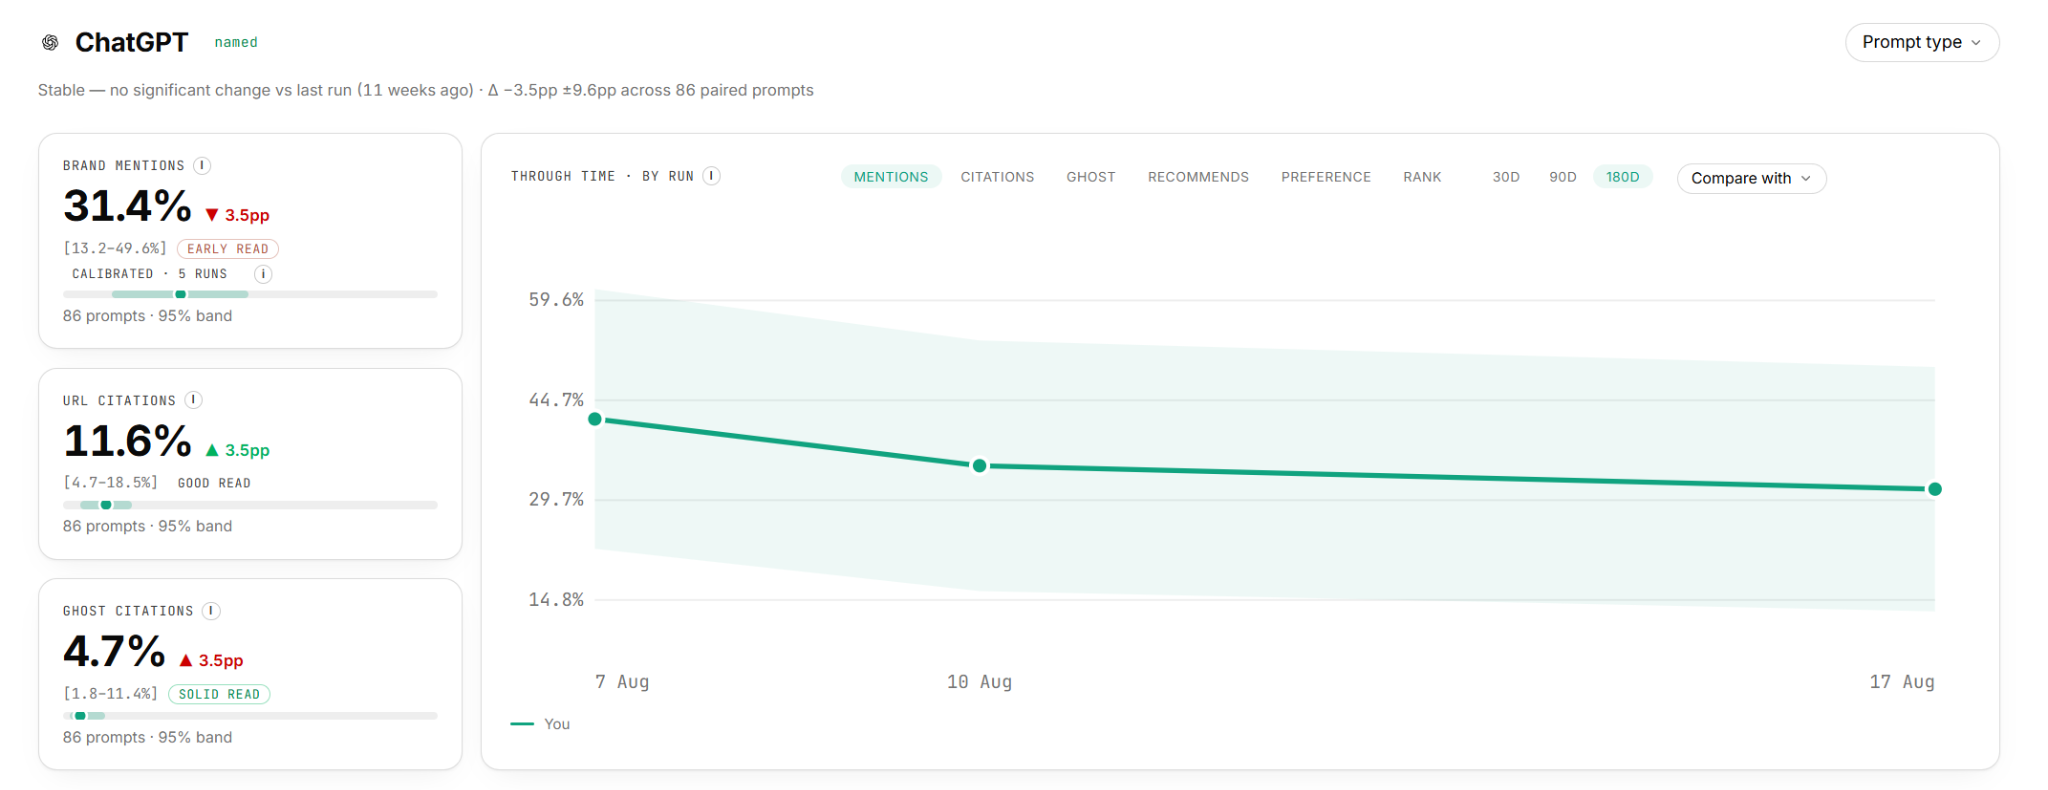Click the 11.6% URL citations value
This screenshot has height=790, width=2048.
tap(127, 441)
